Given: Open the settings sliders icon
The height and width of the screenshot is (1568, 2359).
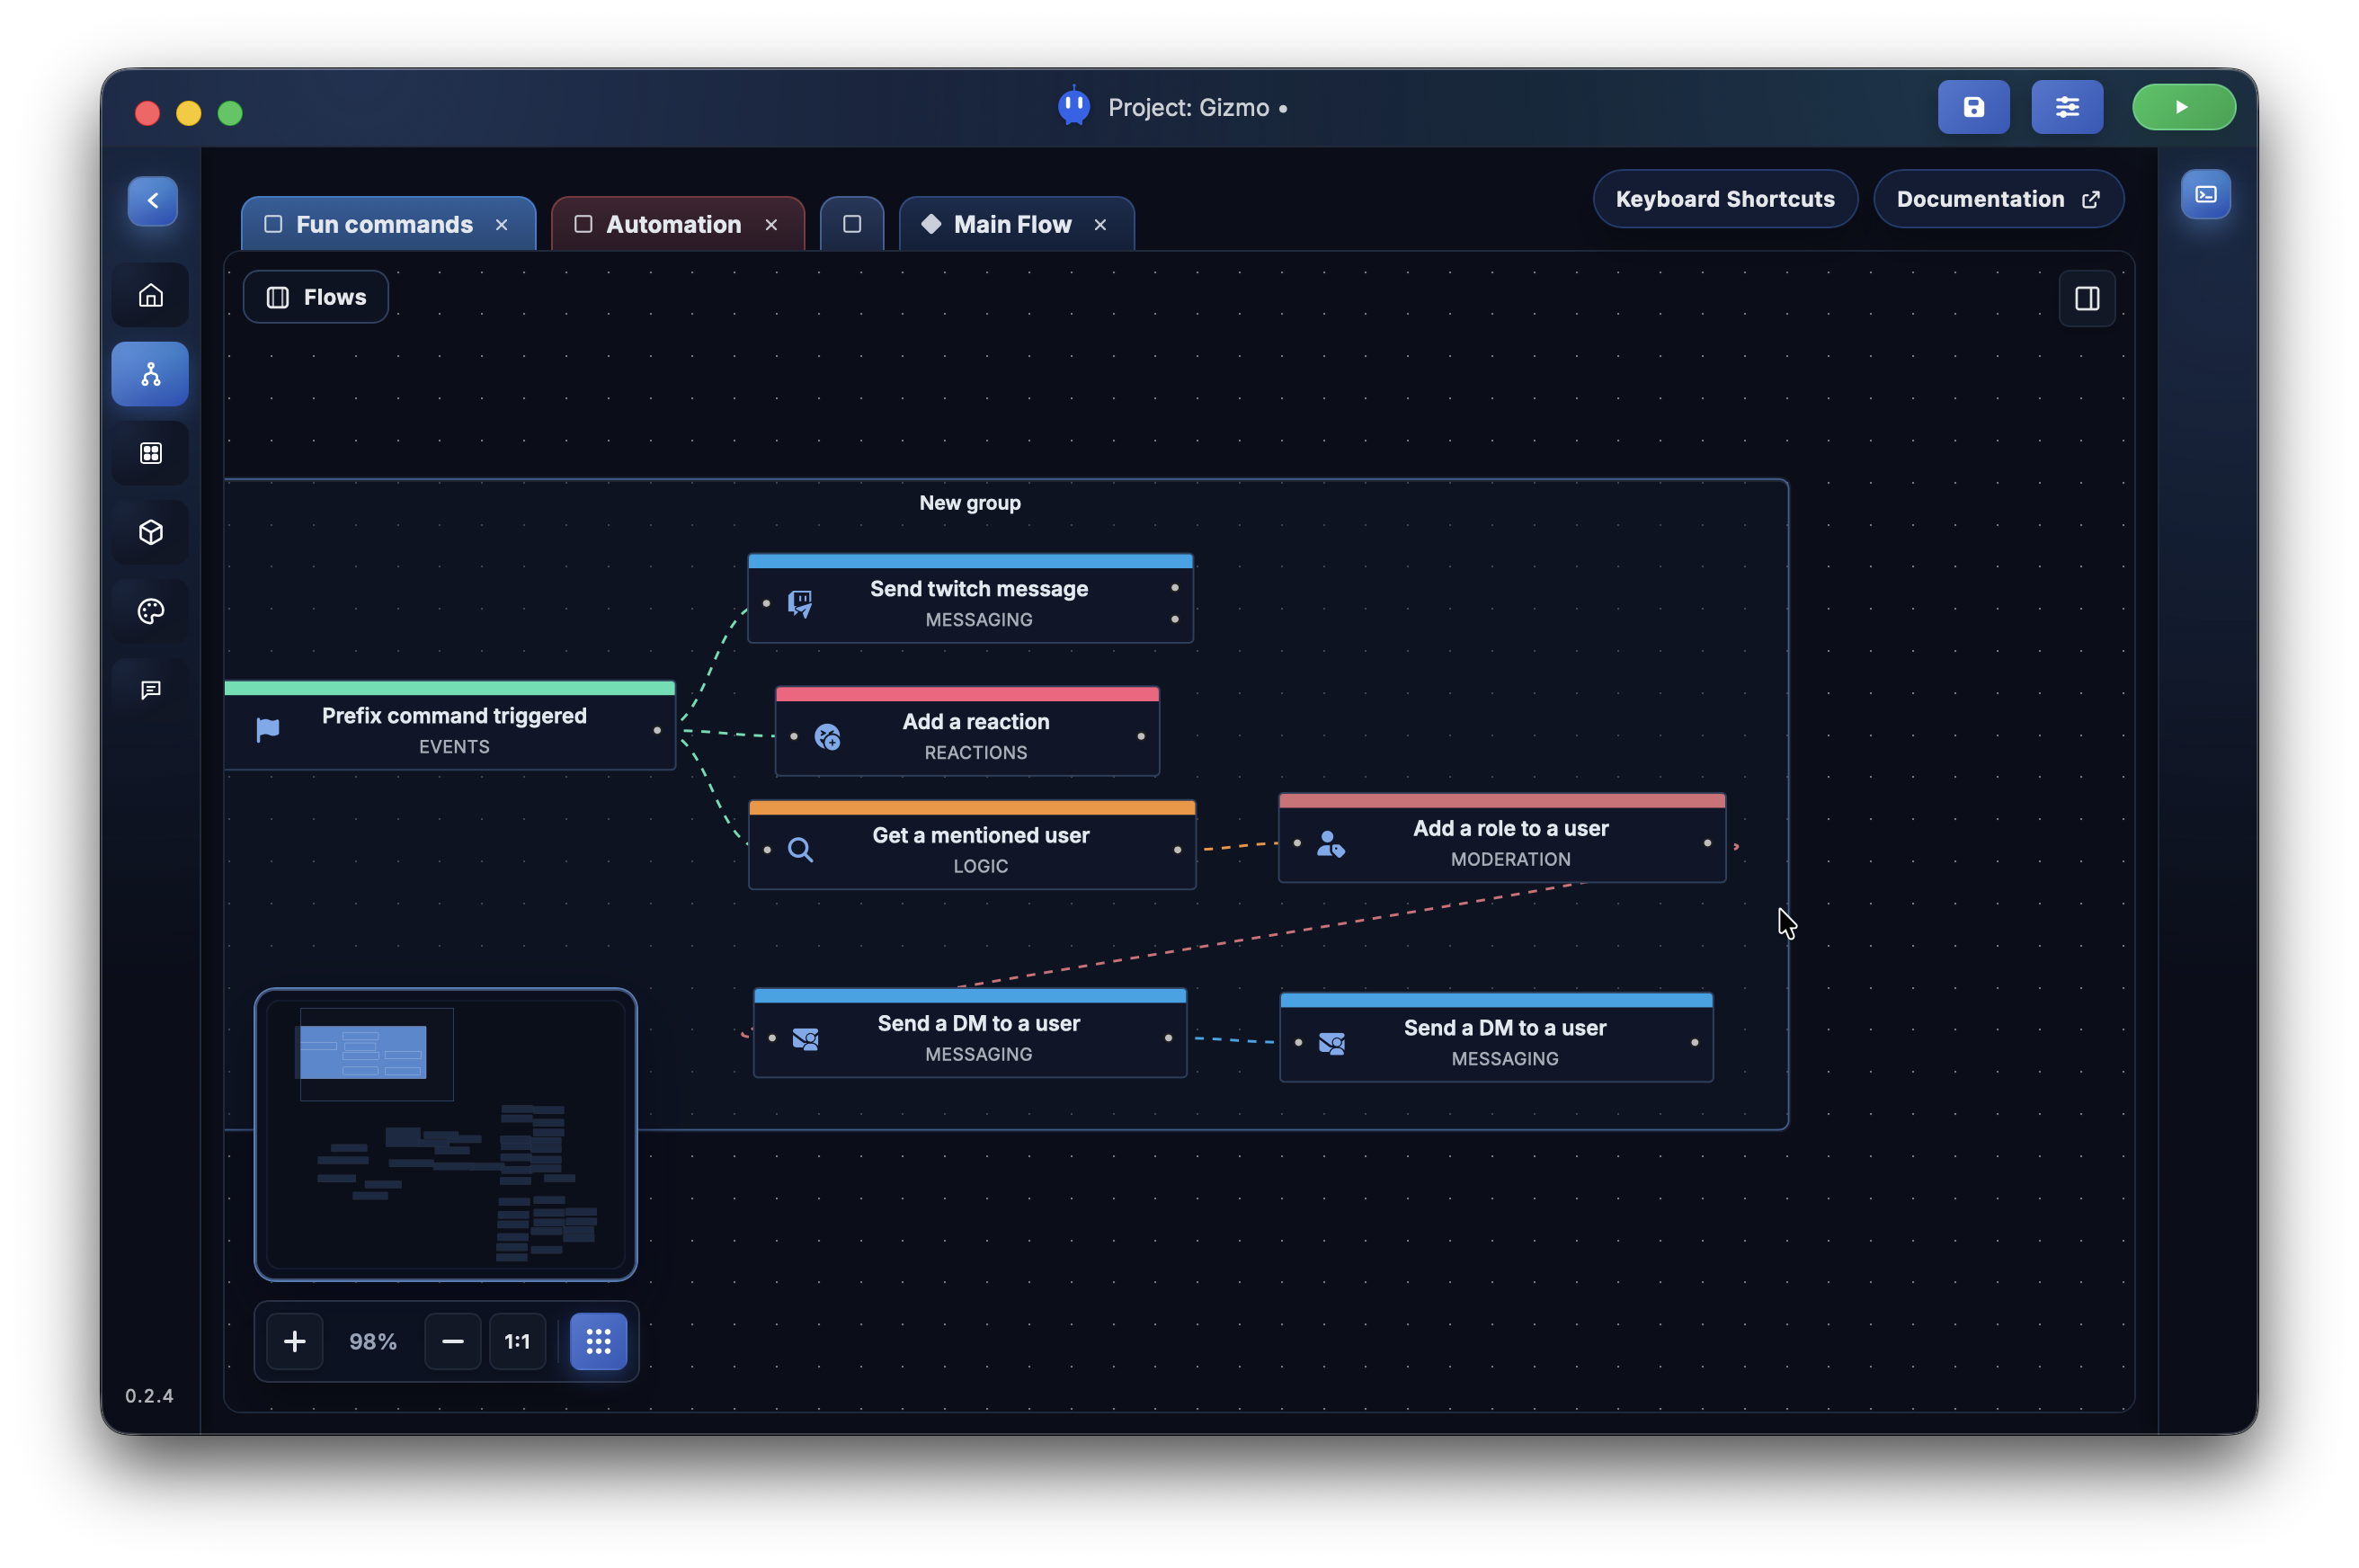Looking at the screenshot, I should pyautogui.click(x=2066, y=107).
